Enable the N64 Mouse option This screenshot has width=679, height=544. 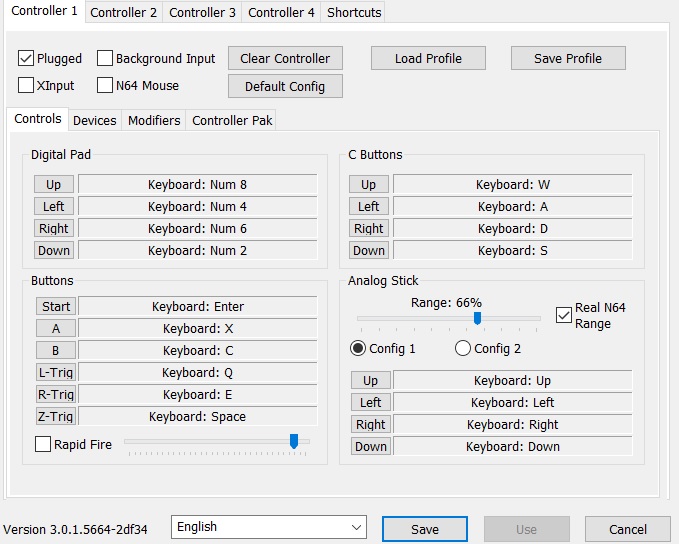point(105,86)
